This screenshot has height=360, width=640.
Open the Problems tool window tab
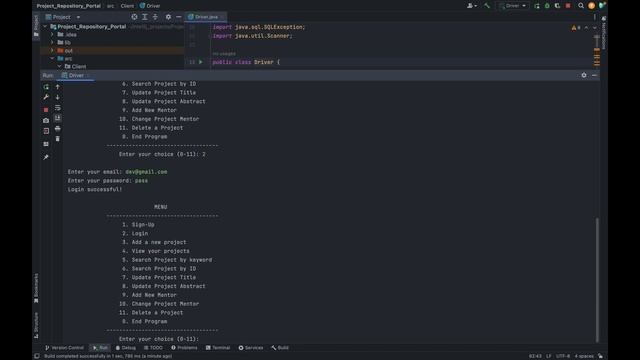pyautogui.click(x=184, y=348)
